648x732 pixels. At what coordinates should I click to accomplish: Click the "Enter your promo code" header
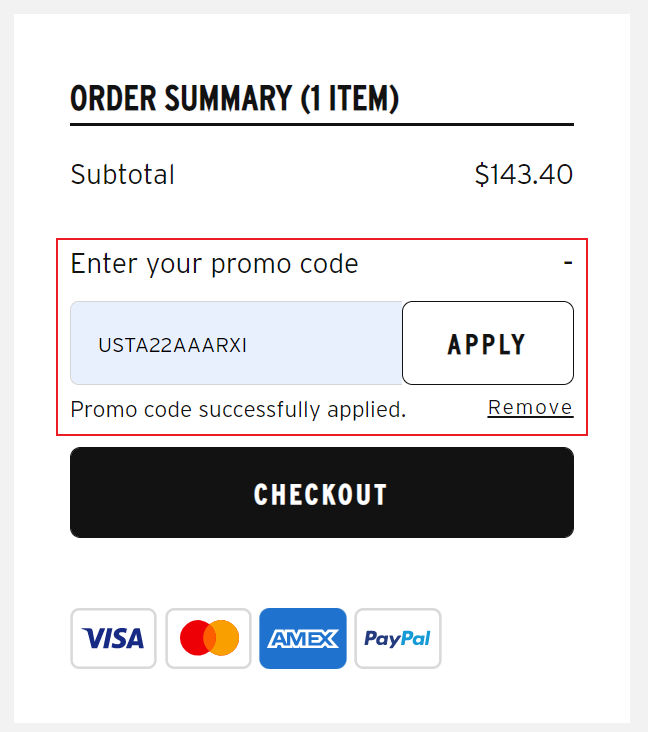[214, 264]
